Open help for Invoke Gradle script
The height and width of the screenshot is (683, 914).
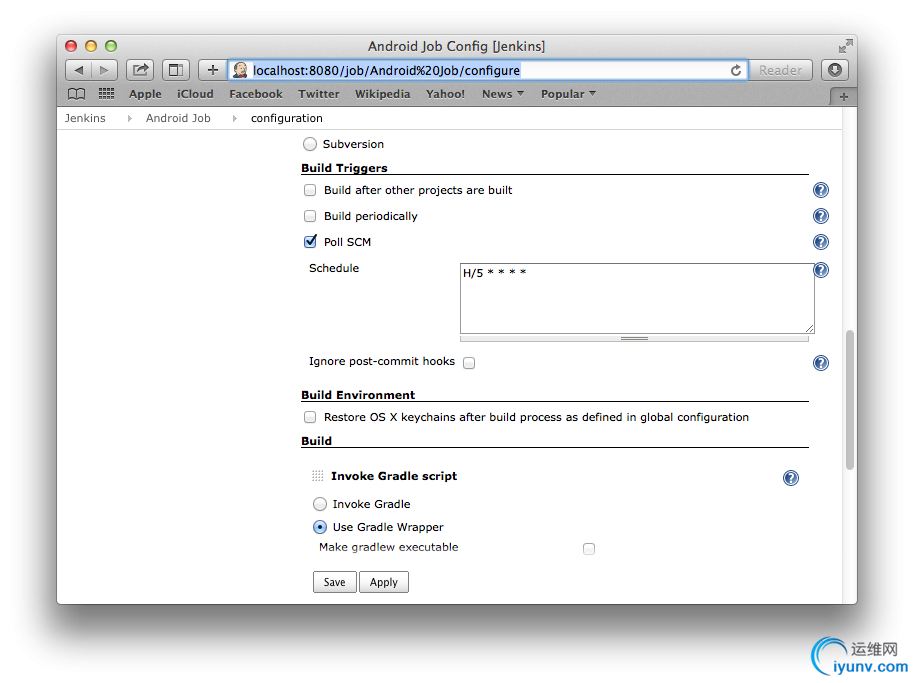coord(791,478)
